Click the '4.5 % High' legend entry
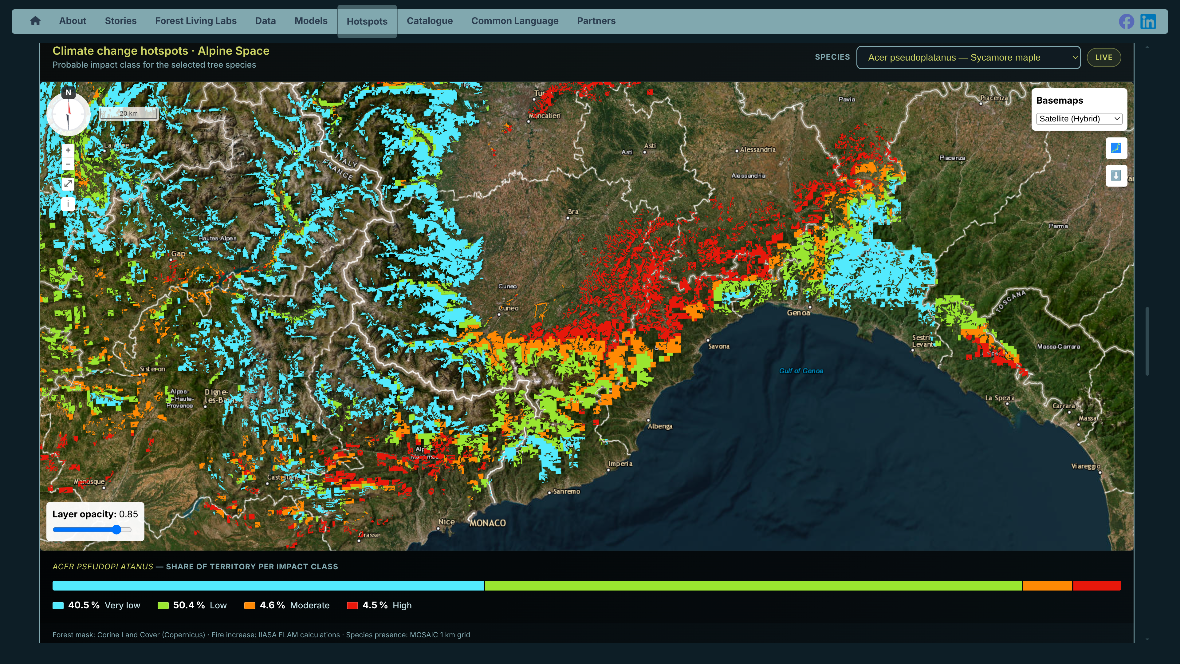Image resolution: width=1180 pixels, height=664 pixels. tap(379, 605)
